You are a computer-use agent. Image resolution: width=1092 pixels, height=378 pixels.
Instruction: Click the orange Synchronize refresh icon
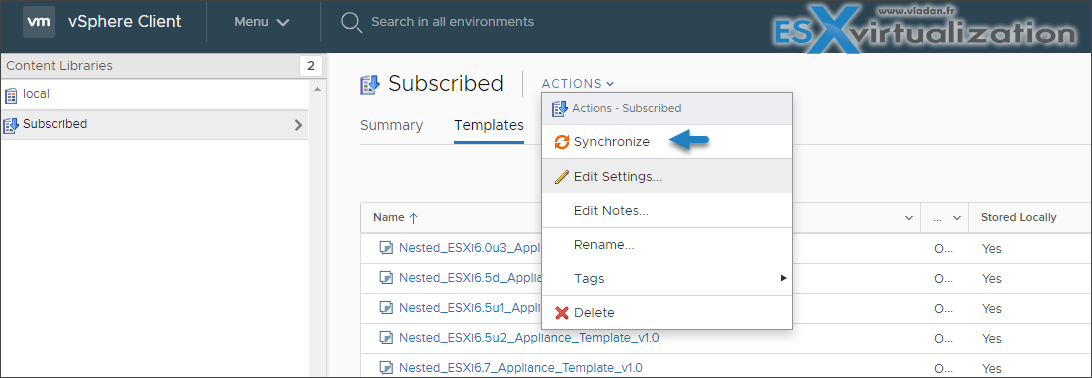click(561, 142)
